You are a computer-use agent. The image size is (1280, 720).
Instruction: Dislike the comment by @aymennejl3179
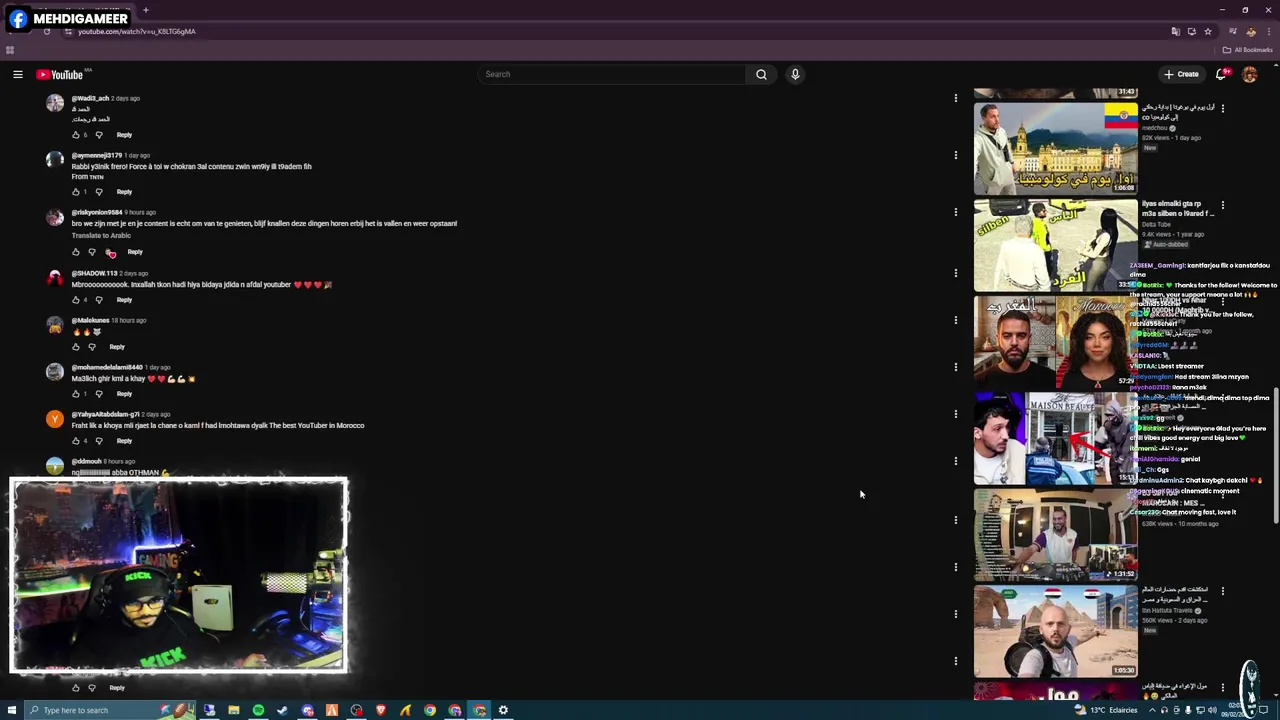tap(98, 192)
